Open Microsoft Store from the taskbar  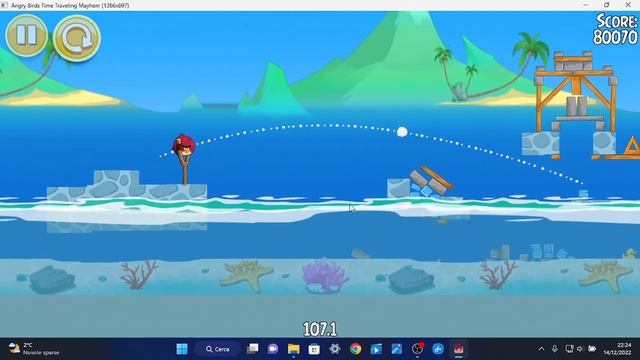tap(314, 349)
